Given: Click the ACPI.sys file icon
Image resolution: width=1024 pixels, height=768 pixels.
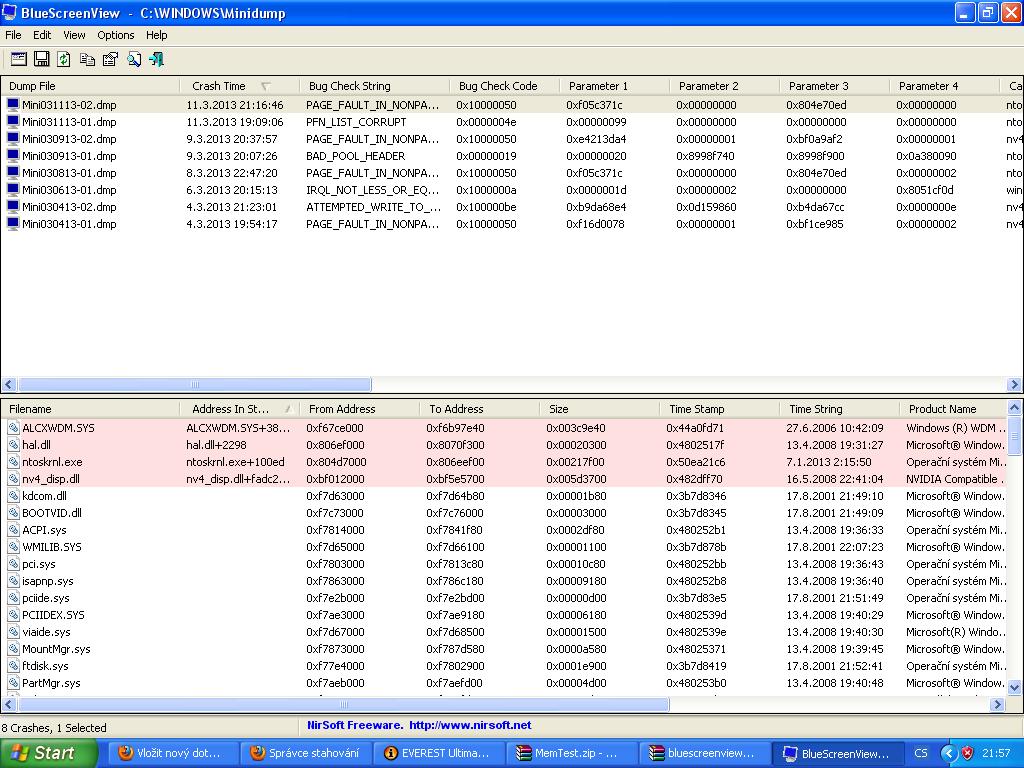Looking at the screenshot, I should [x=14, y=530].
